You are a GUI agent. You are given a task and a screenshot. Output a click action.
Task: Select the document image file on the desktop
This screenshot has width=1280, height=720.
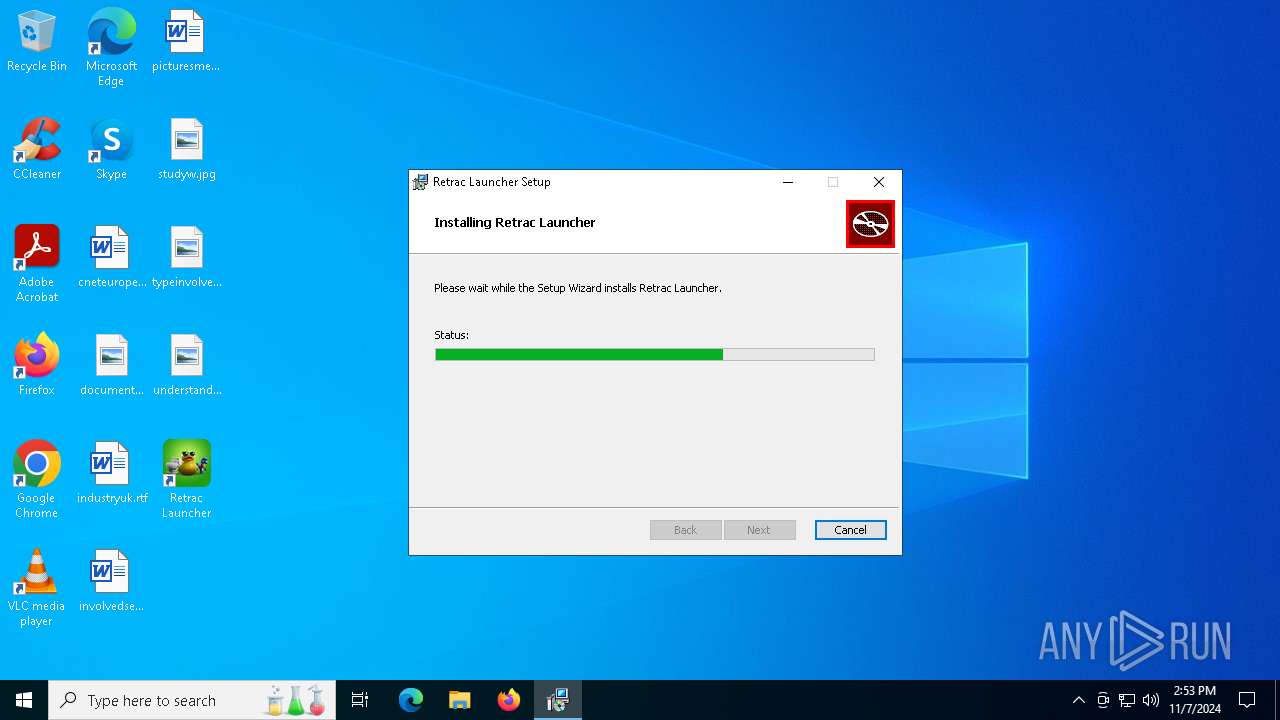coord(111,366)
